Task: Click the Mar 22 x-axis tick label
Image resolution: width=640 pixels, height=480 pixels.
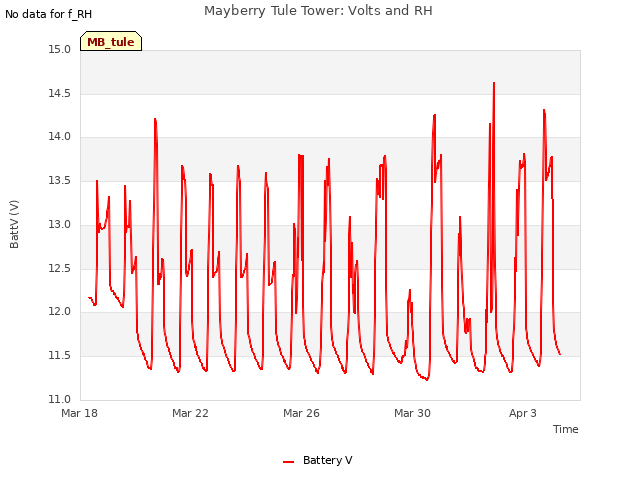Action: 190,413
